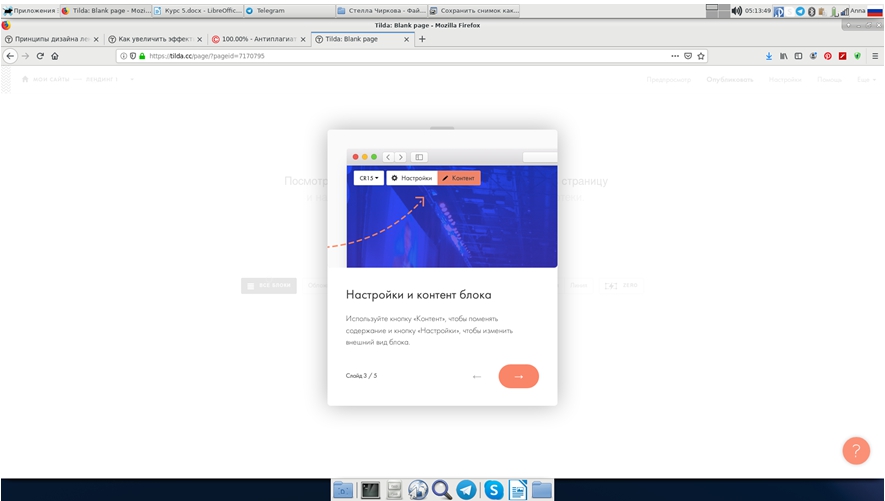
Task: Open the 'Приложения' applications menu
Action: pos(29,10)
